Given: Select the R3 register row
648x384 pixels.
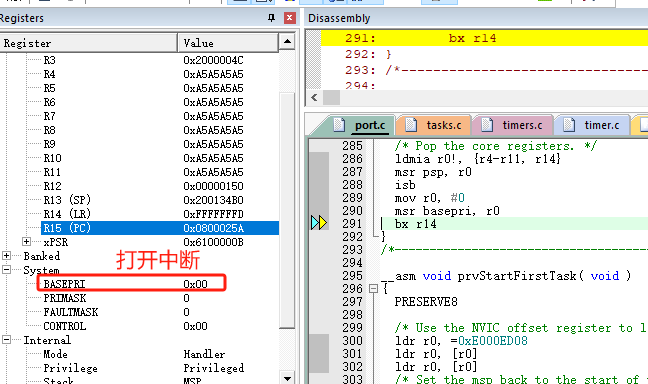Looking at the screenshot, I should pyautogui.click(x=160, y=60).
